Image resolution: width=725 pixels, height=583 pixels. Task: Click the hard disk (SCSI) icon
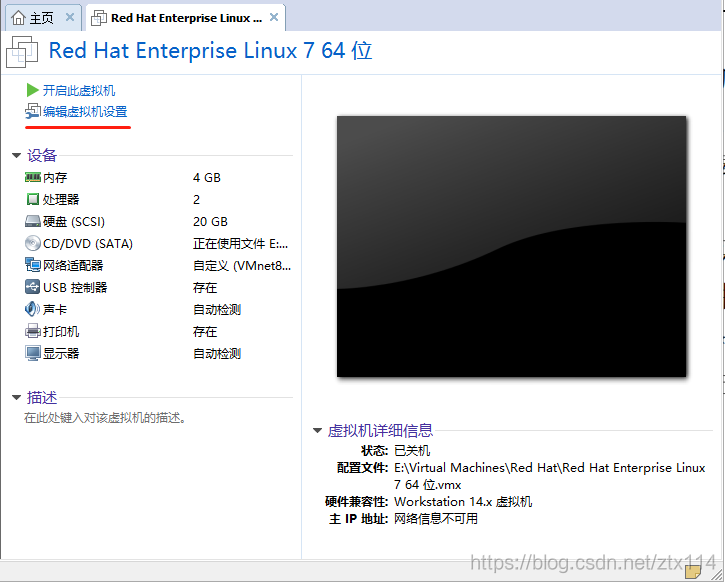tap(33, 221)
